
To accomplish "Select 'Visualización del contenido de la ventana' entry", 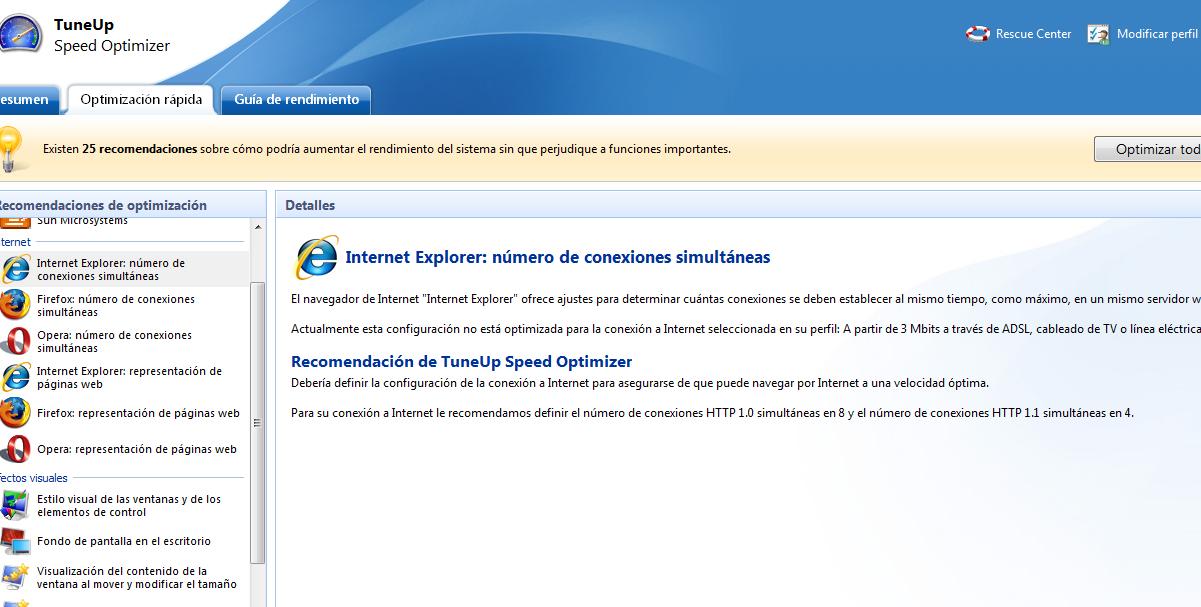I will click(122, 577).
